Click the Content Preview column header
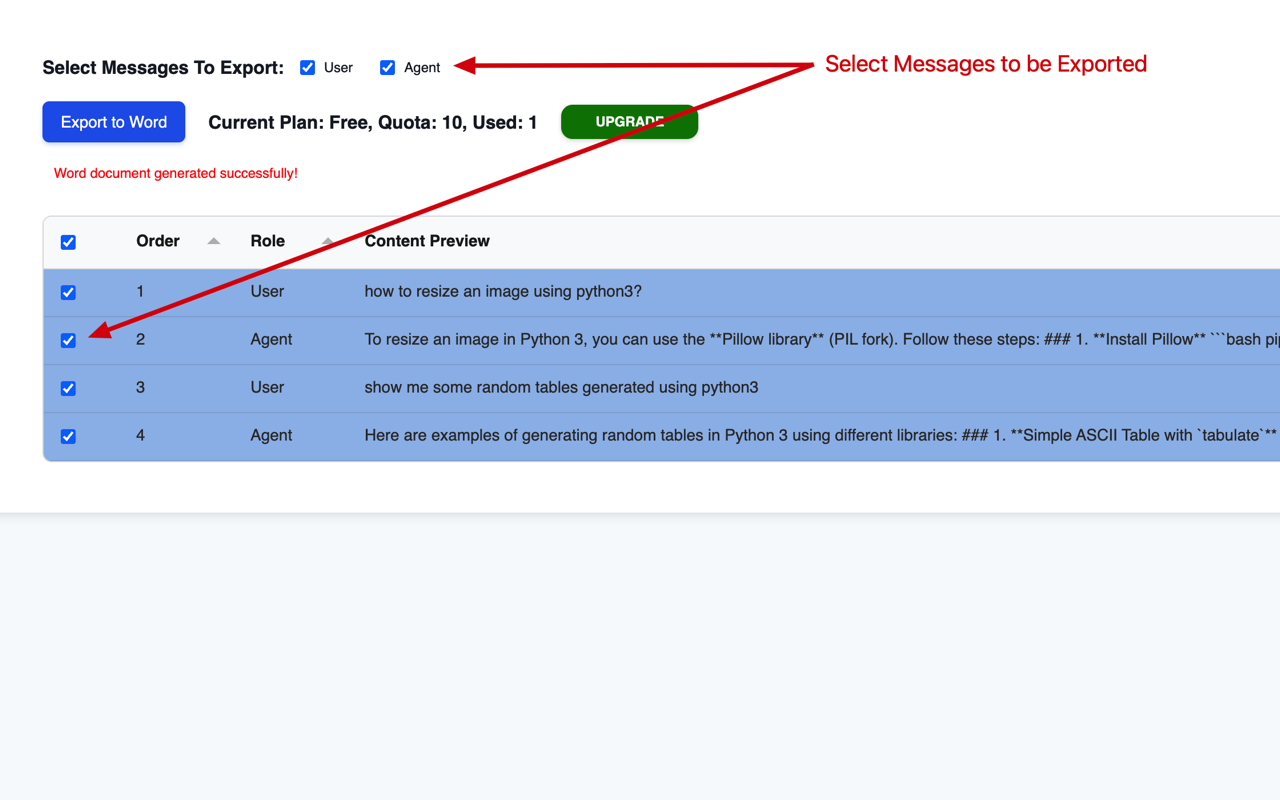The width and height of the screenshot is (1280, 800). point(427,241)
